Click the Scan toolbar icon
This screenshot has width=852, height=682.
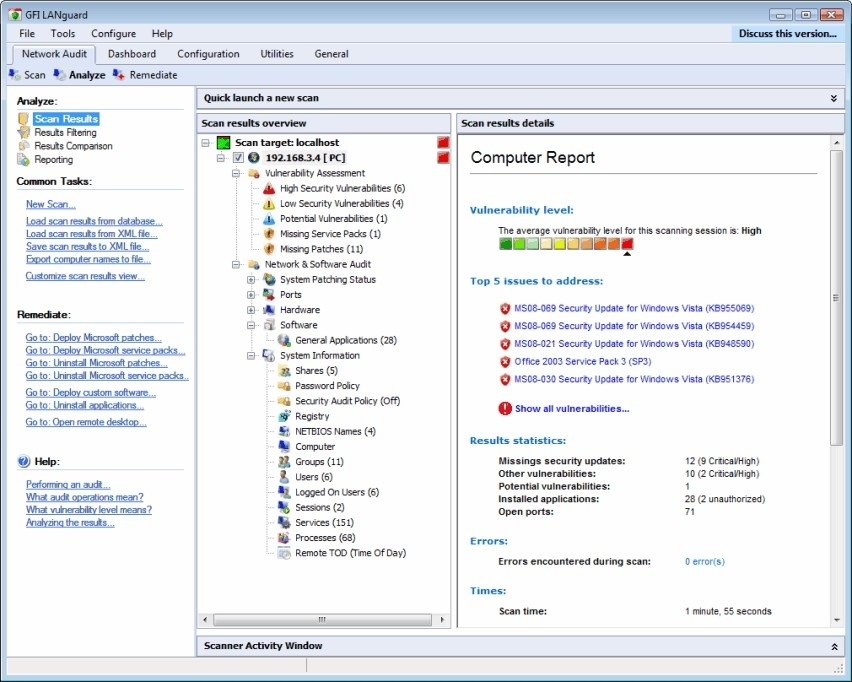click(15, 75)
